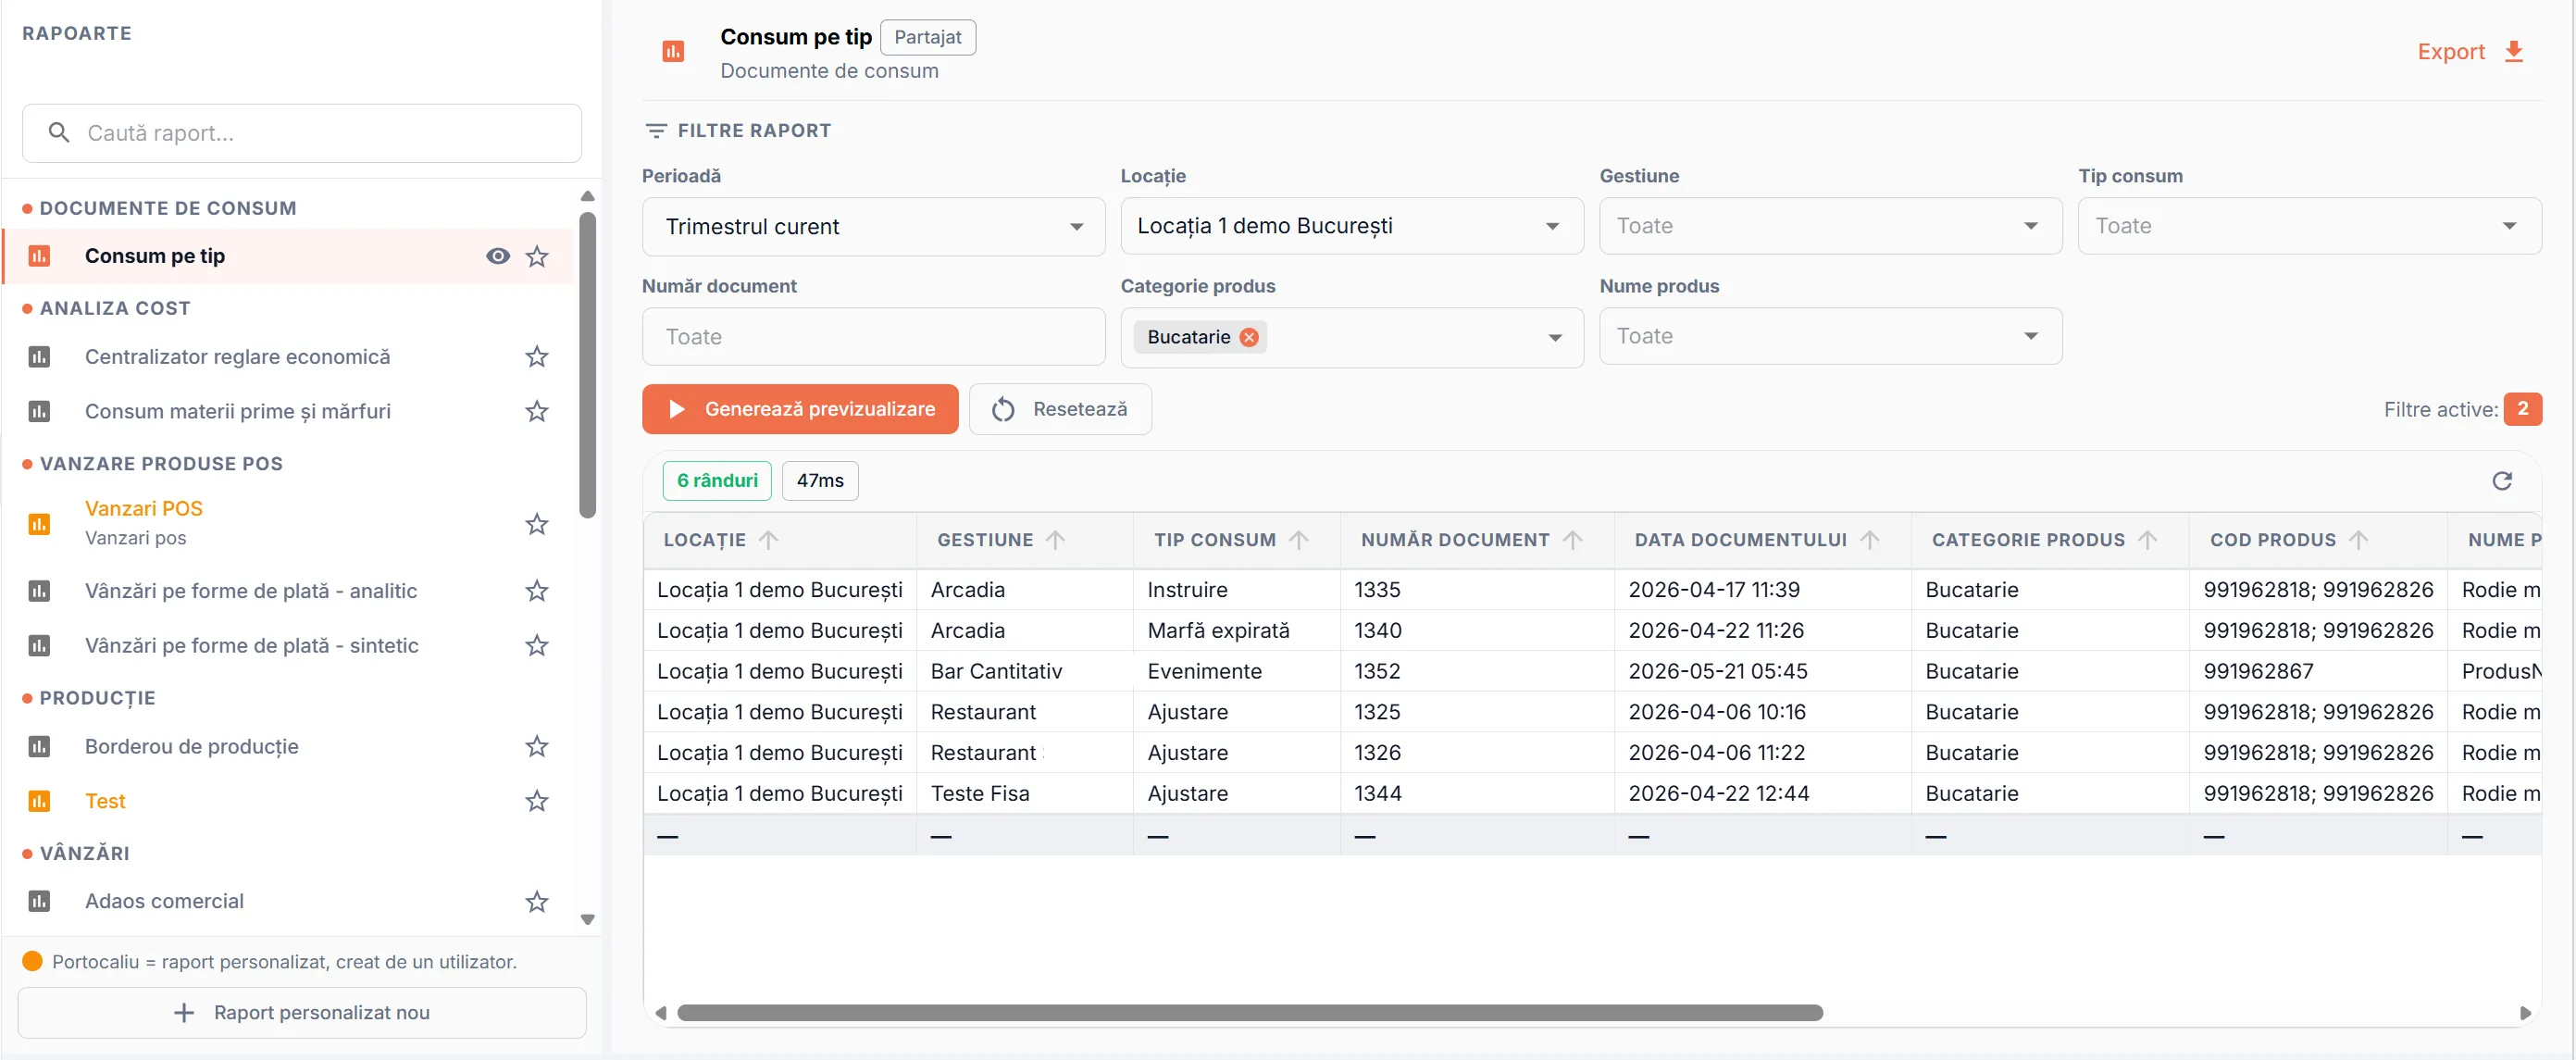
Task: Click the sidebar vertical scrollbar thumb
Action: pyautogui.click(x=587, y=364)
